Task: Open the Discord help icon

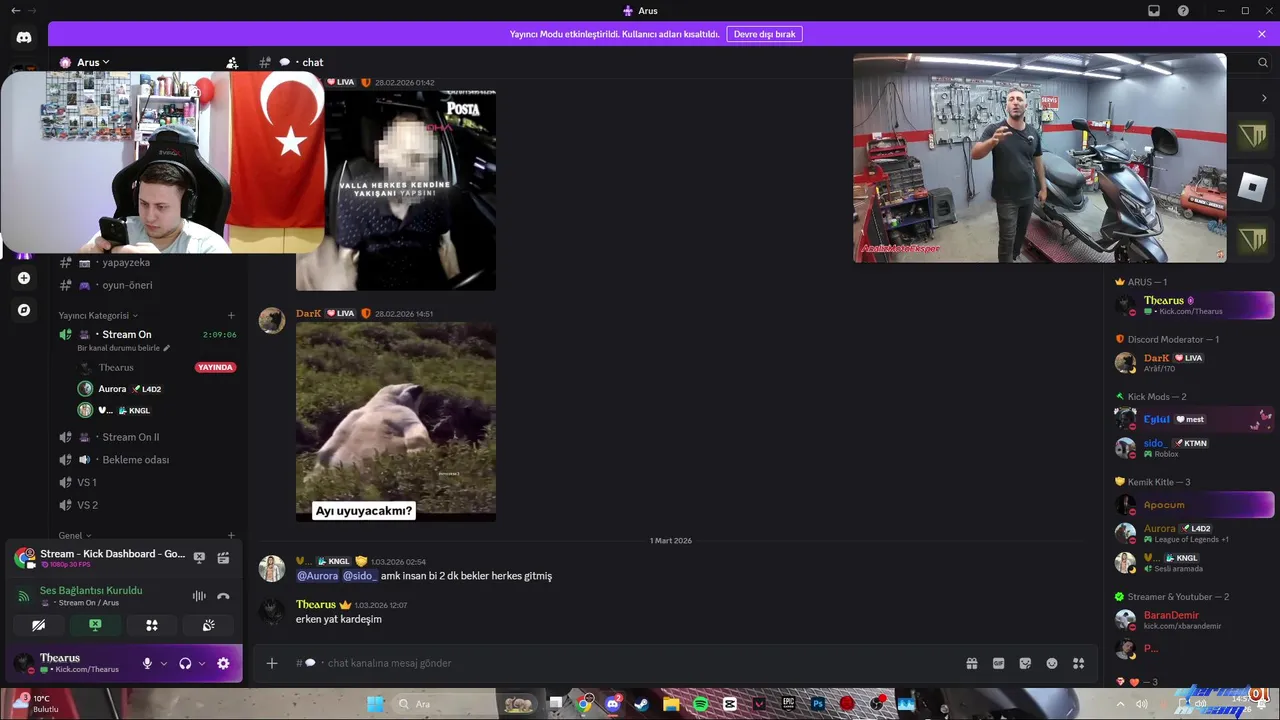Action: point(1184,11)
